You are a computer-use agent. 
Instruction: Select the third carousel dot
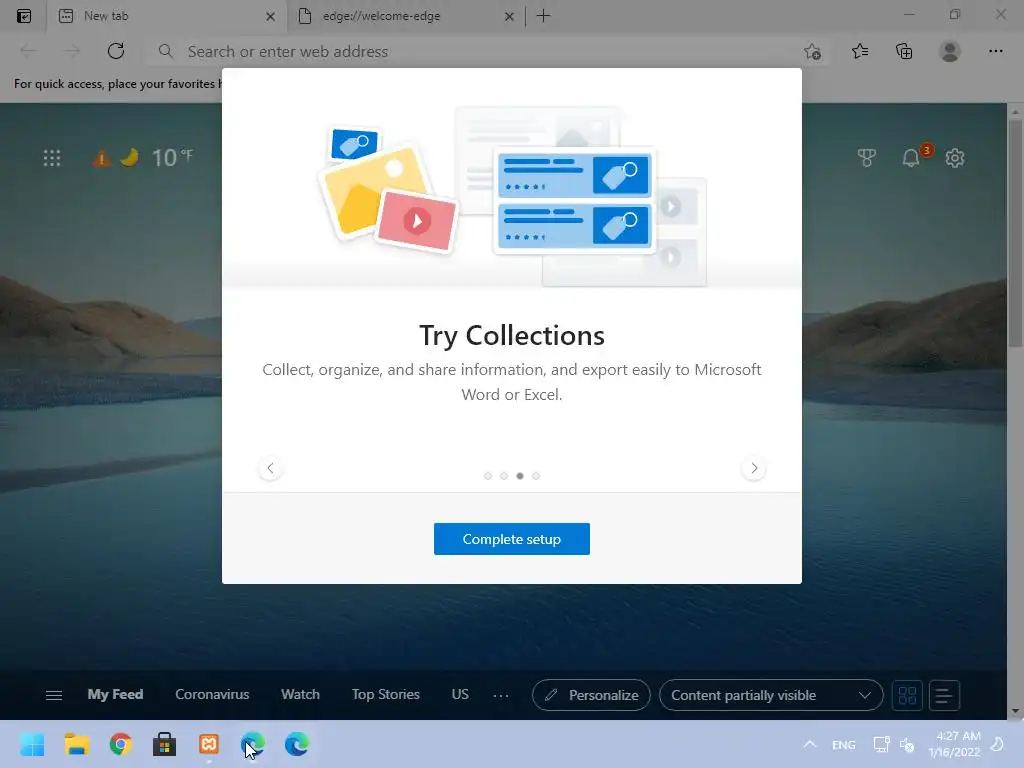point(520,476)
